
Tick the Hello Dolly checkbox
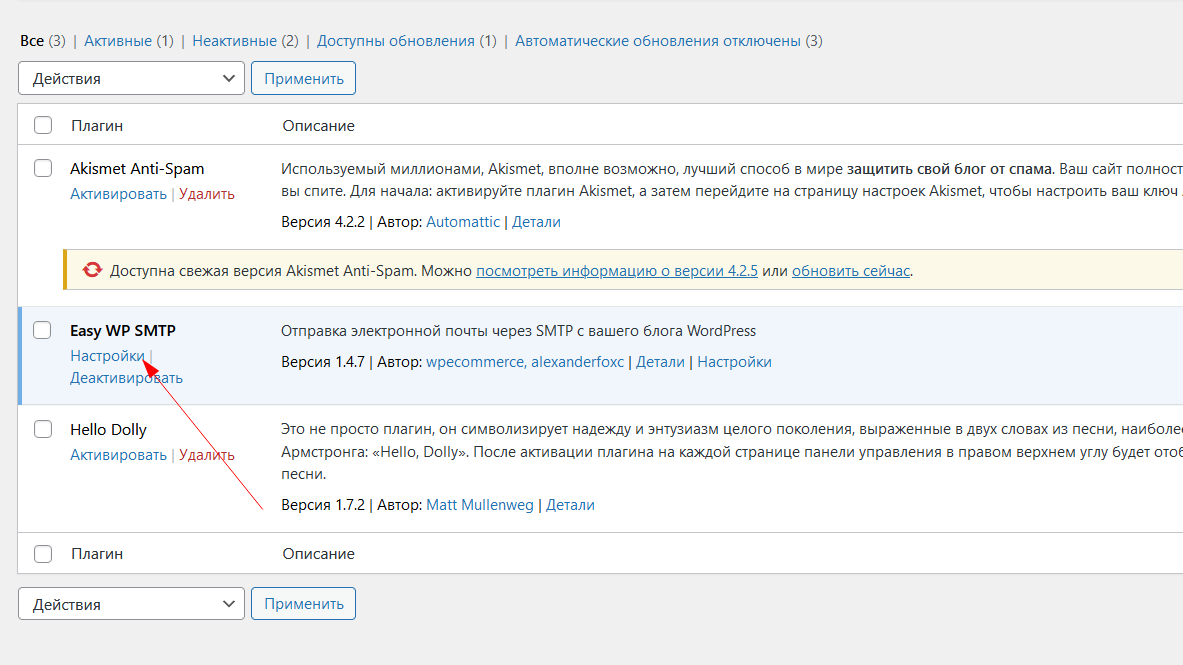tap(43, 429)
